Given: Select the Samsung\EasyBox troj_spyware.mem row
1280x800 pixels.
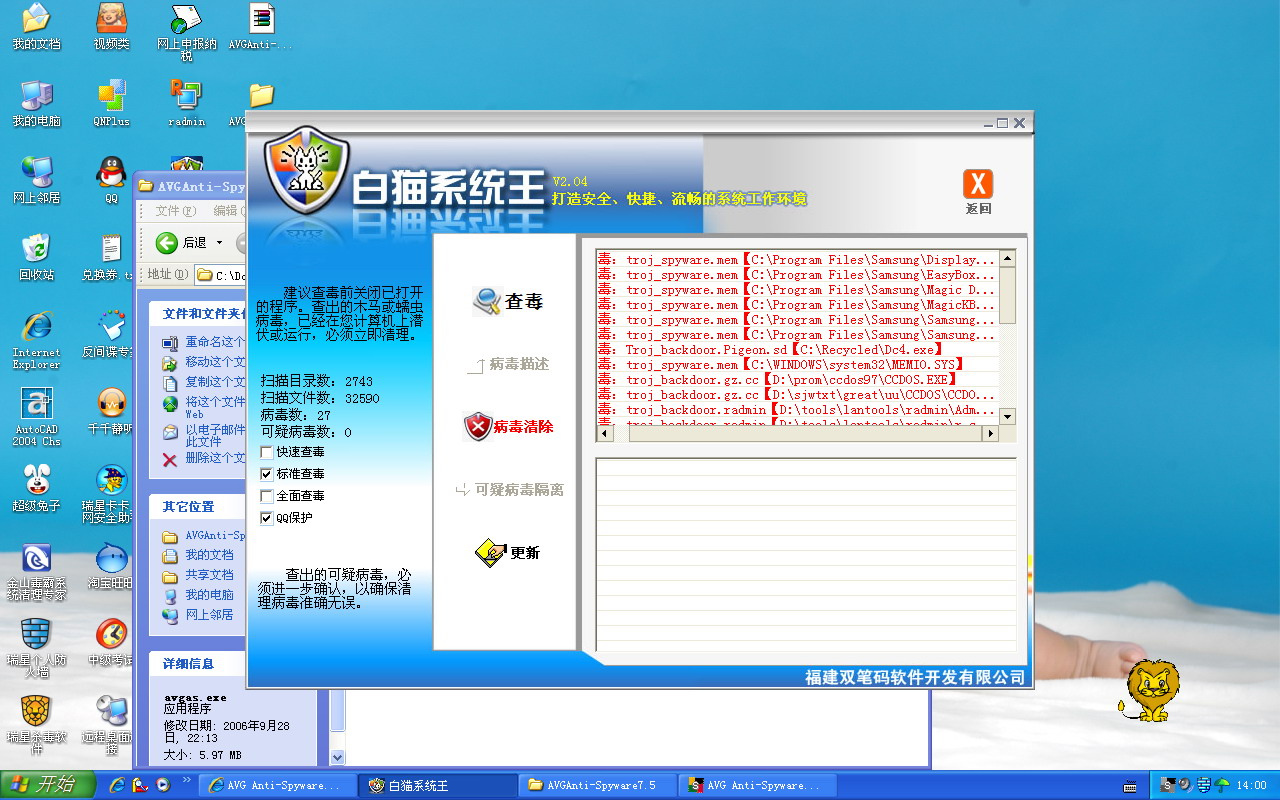Looking at the screenshot, I should coord(797,275).
